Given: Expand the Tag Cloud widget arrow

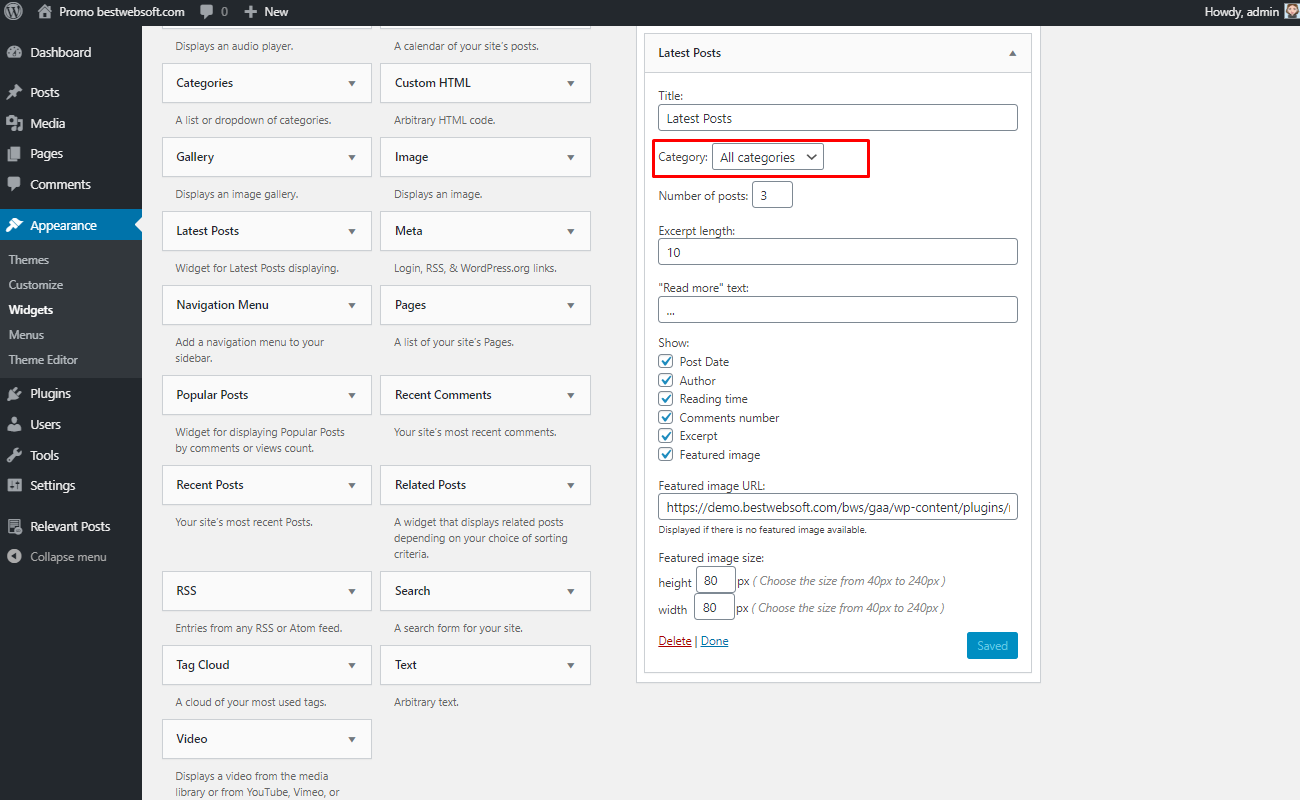Looking at the screenshot, I should pos(352,665).
